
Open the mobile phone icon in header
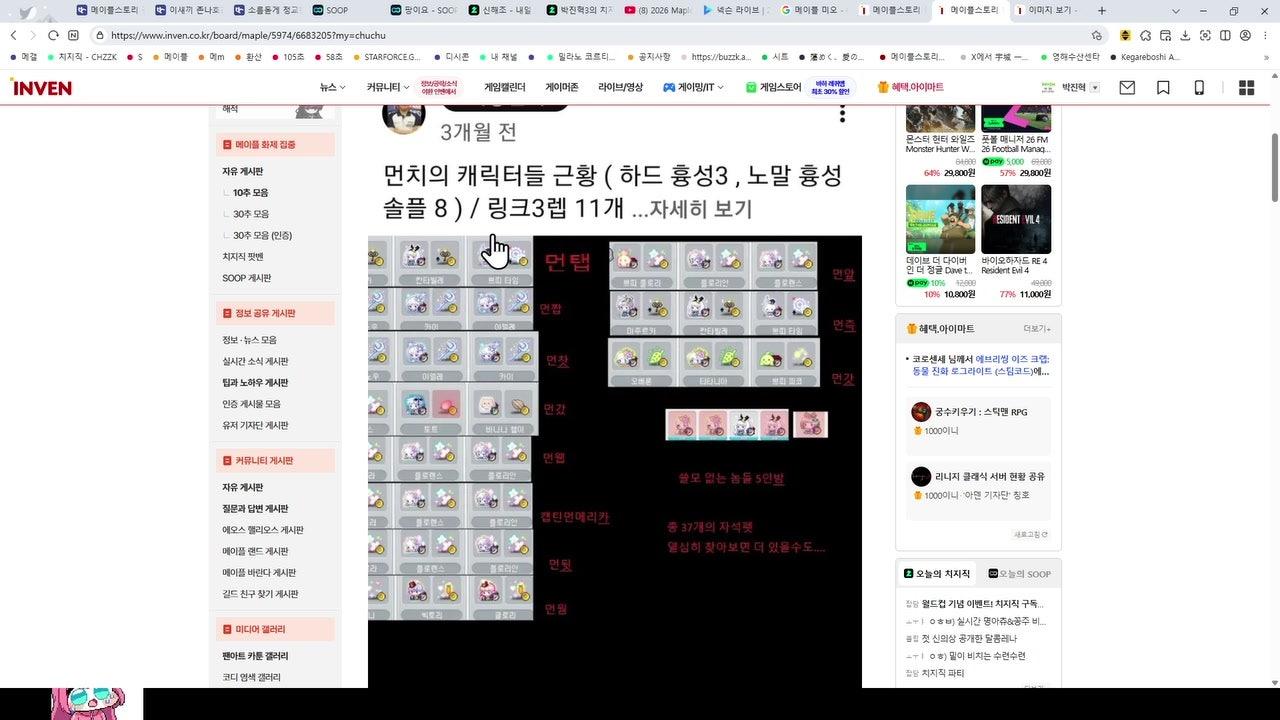tap(1199, 88)
